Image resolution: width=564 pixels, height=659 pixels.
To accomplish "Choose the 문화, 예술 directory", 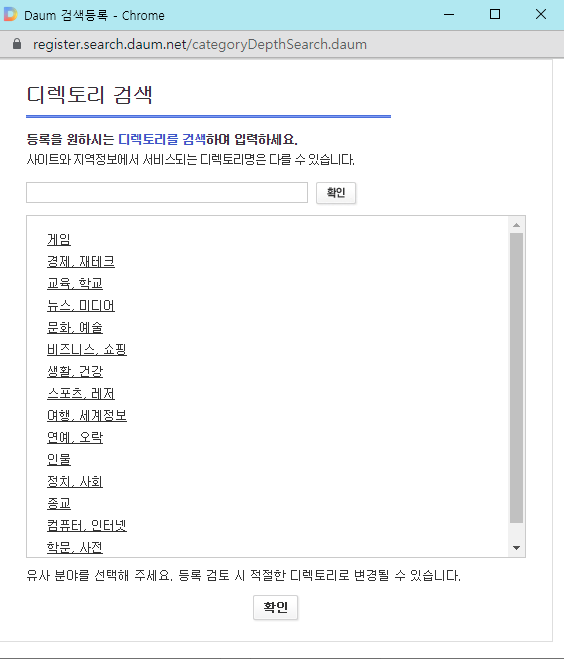I will (75, 327).
